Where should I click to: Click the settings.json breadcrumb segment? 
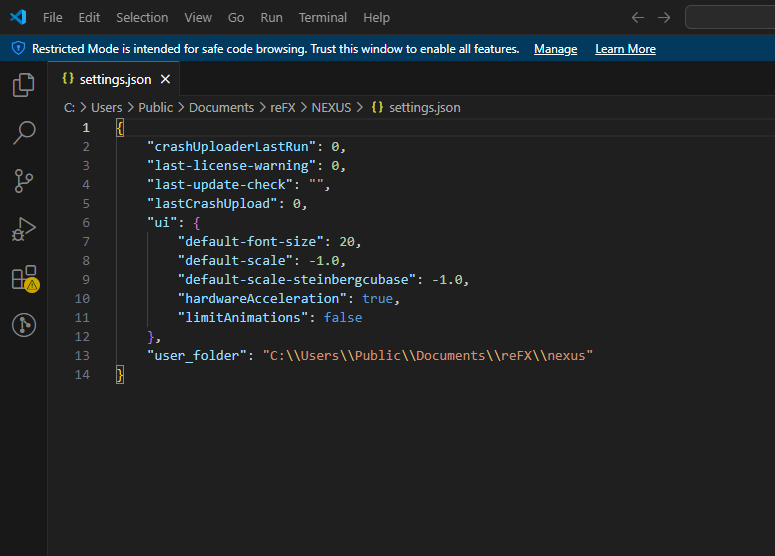(x=425, y=107)
